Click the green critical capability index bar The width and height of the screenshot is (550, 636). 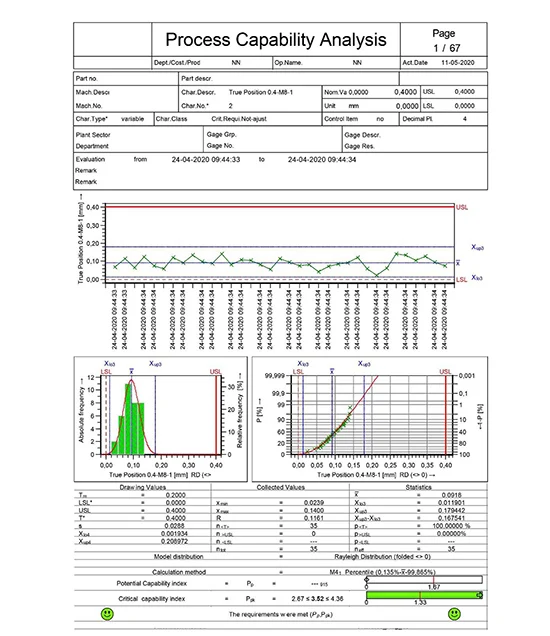pos(424,595)
